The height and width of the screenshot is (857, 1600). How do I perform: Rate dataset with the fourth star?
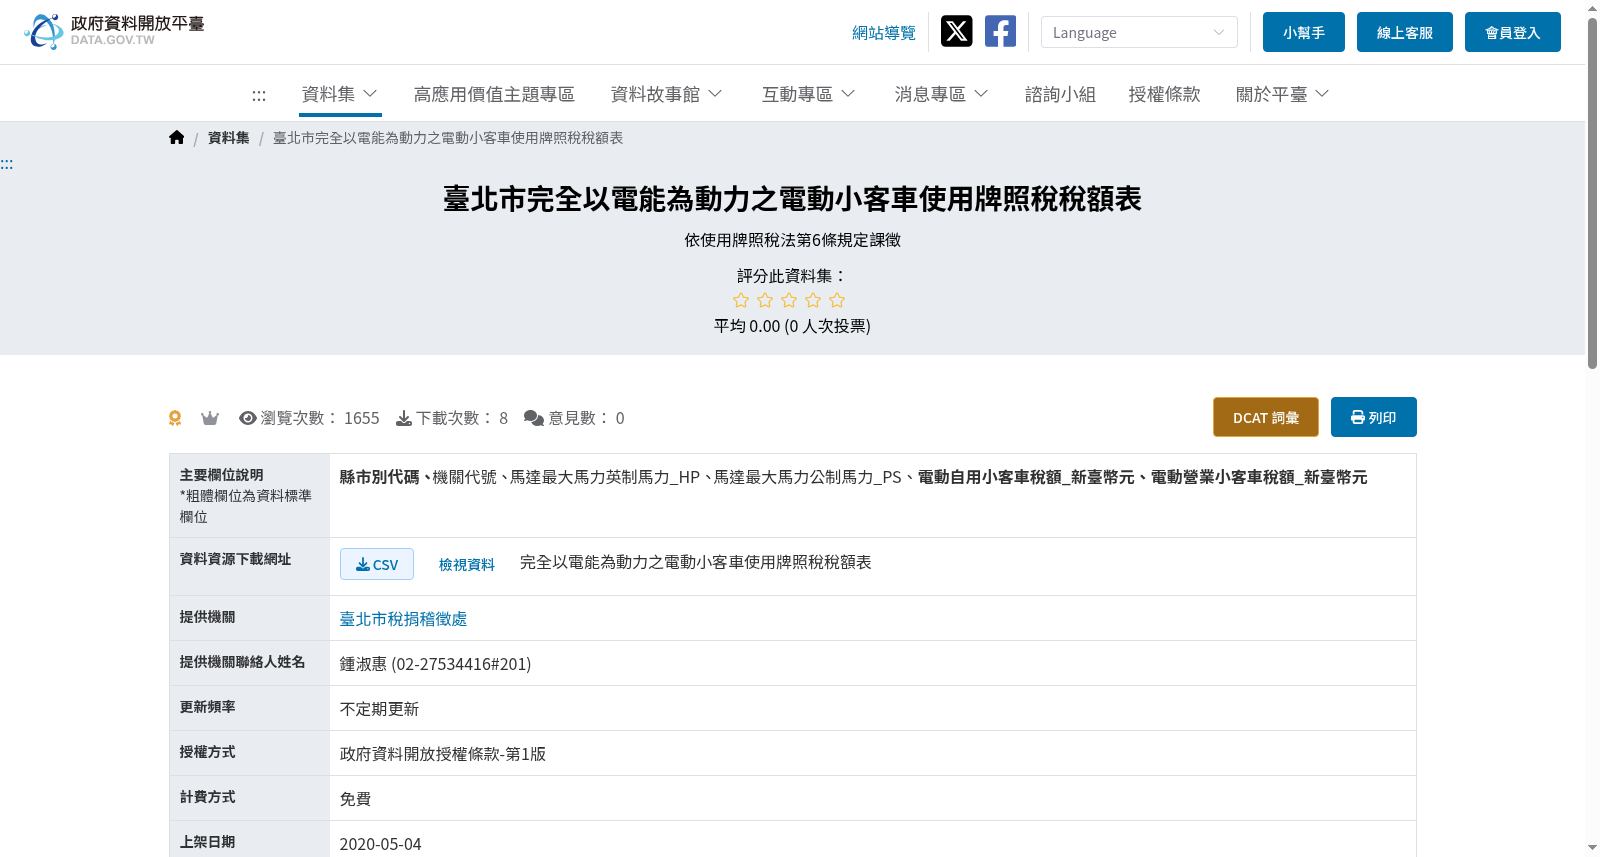point(813,300)
